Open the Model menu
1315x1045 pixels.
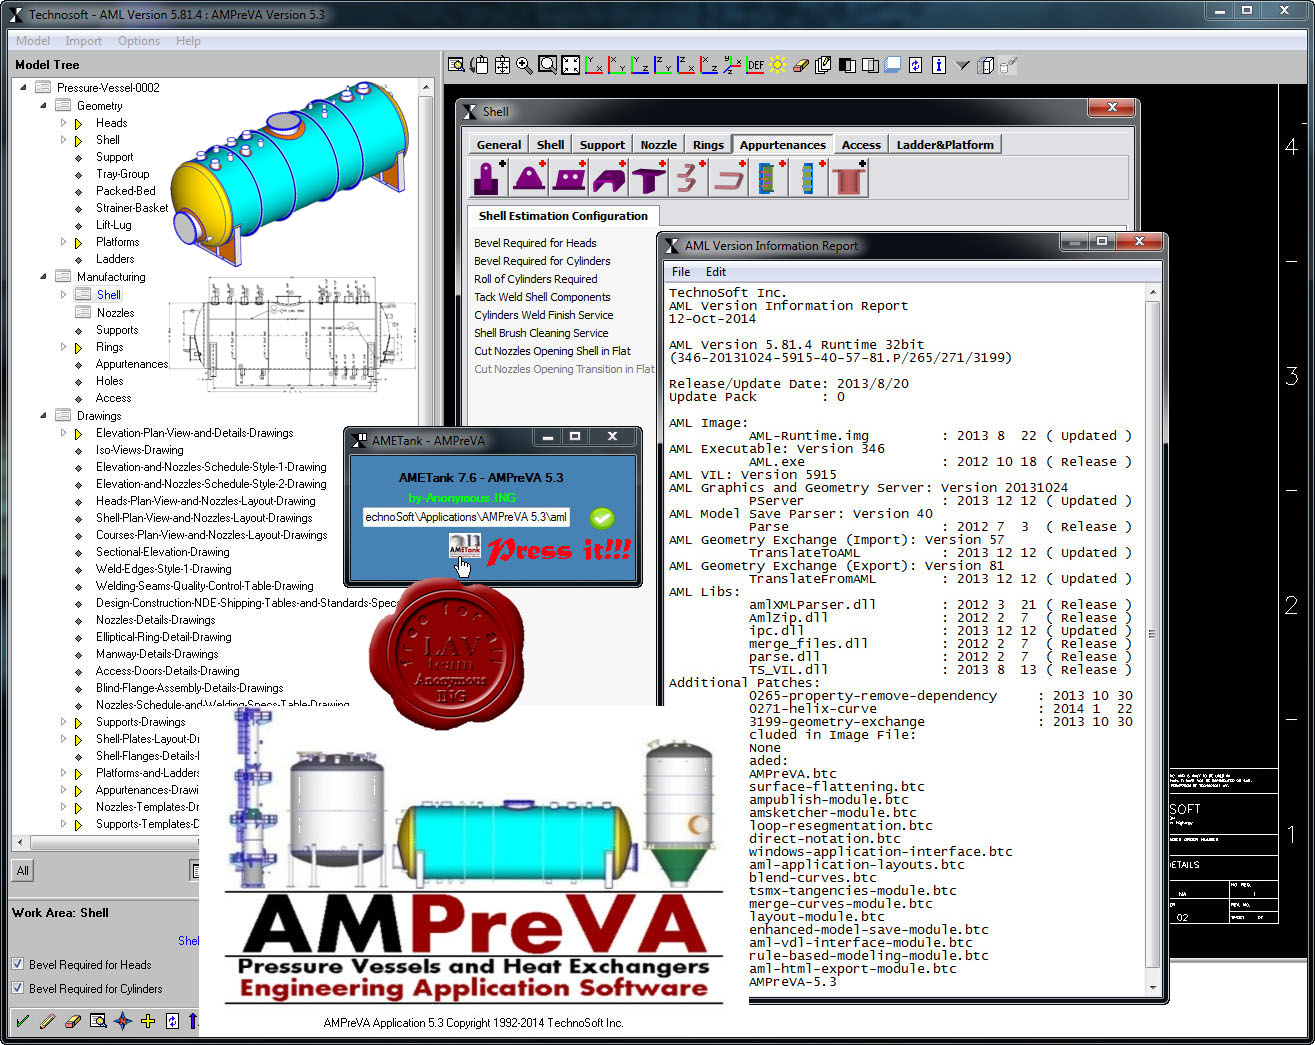click(x=33, y=41)
